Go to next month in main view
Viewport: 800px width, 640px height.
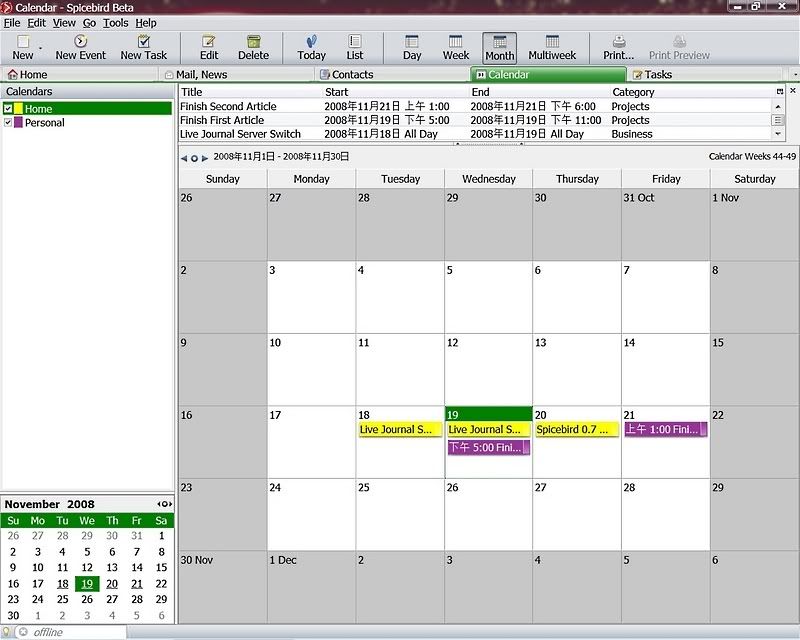[205, 158]
